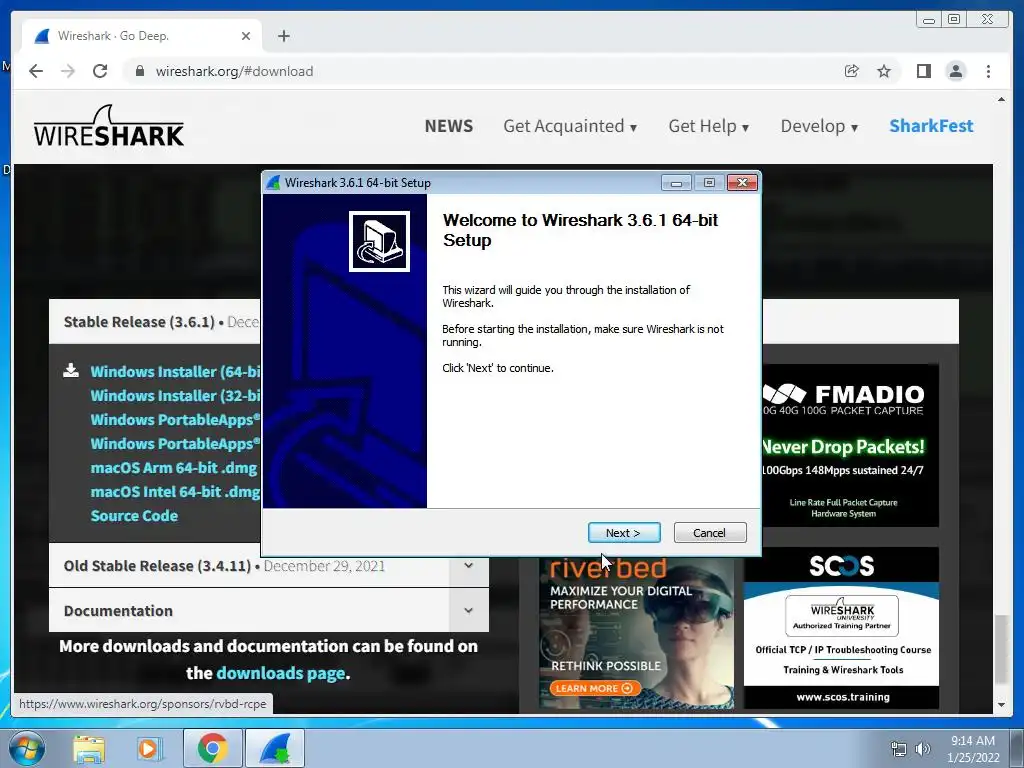This screenshot has height=768, width=1024.
Task: Click the Wireshark fin icon in setup title bar
Action: [274, 183]
